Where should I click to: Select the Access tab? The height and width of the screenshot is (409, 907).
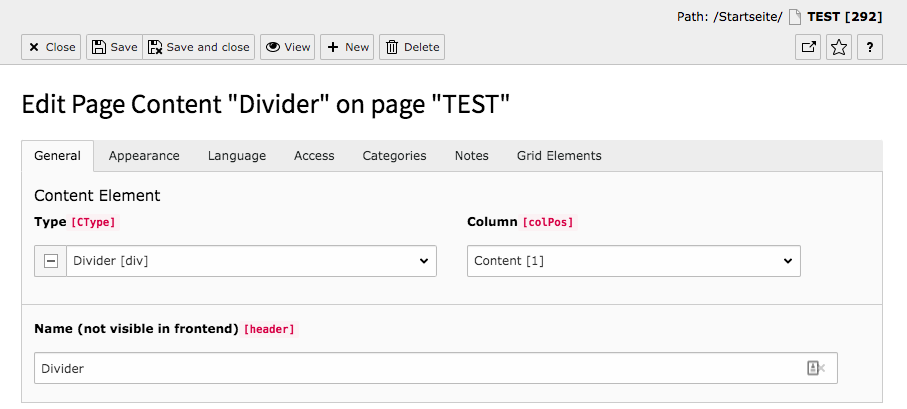314,156
